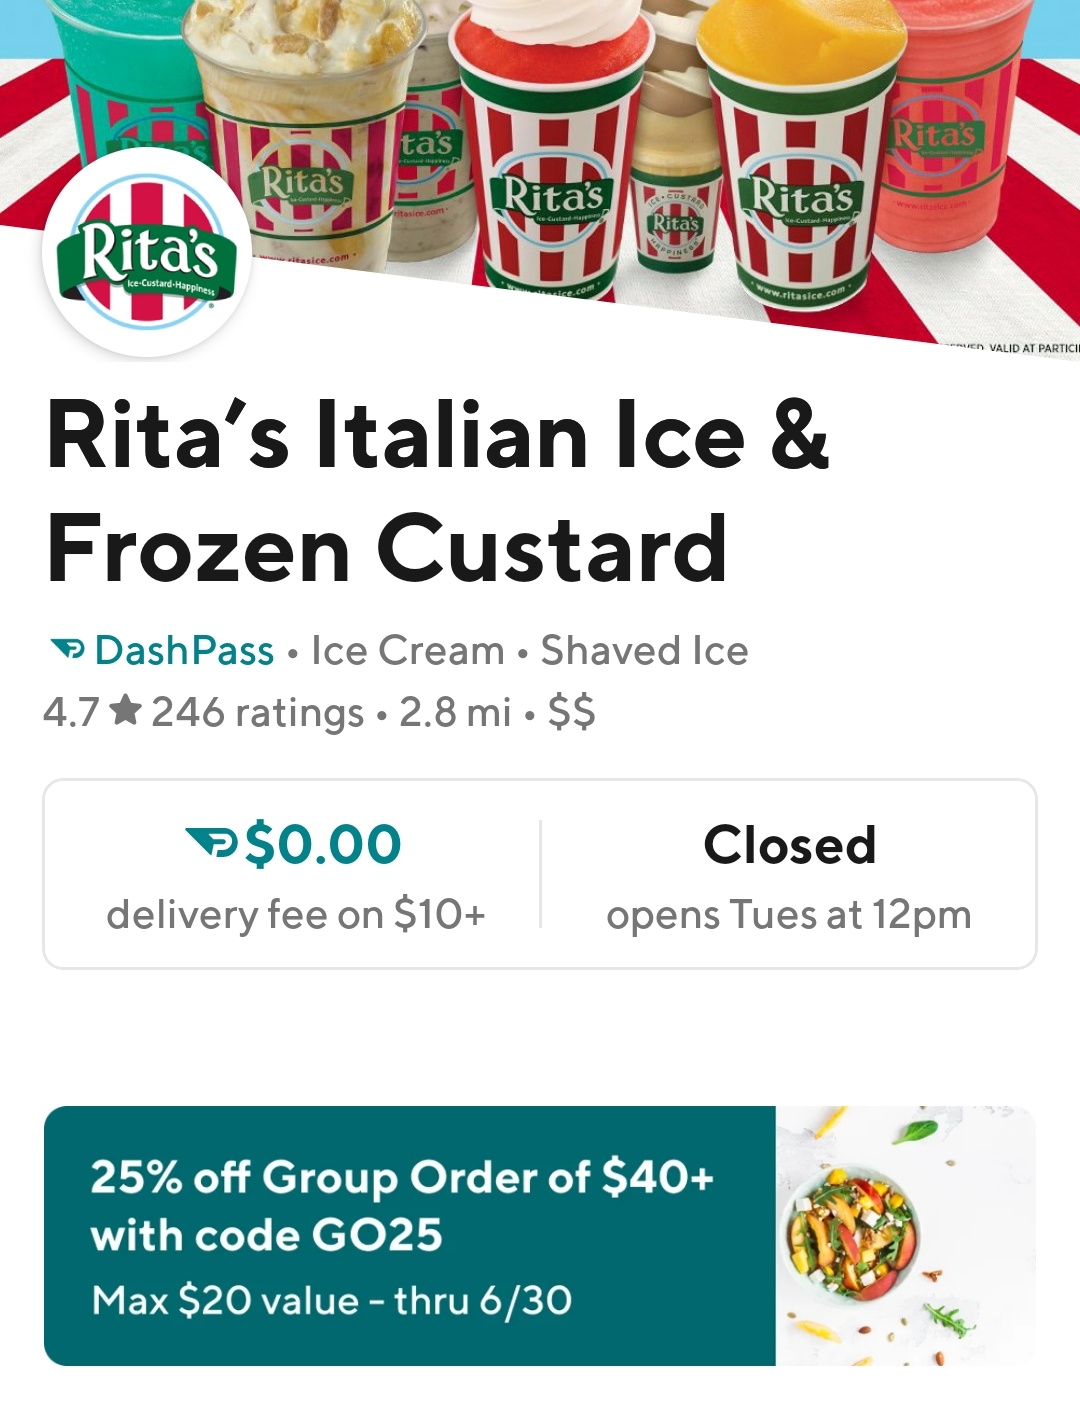View the 246 ratings

(257, 712)
